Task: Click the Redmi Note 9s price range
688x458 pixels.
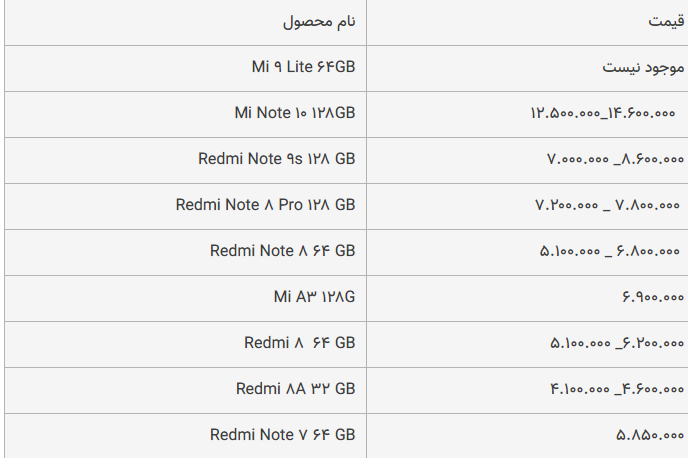Action: (615, 159)
